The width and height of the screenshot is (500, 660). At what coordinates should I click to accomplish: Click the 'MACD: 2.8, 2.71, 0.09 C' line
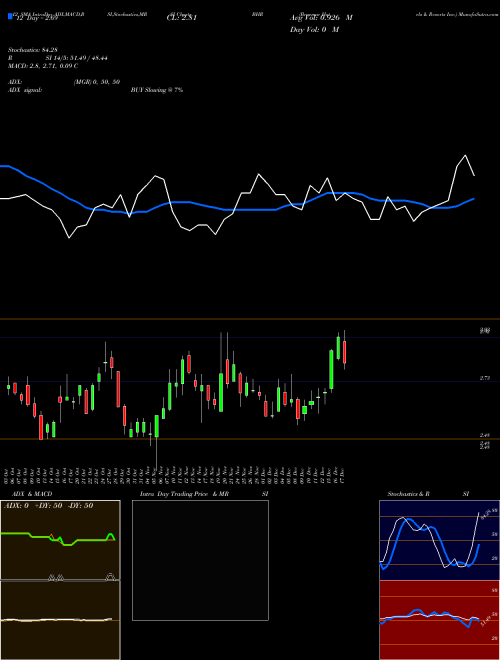click(x=43, y=66)
